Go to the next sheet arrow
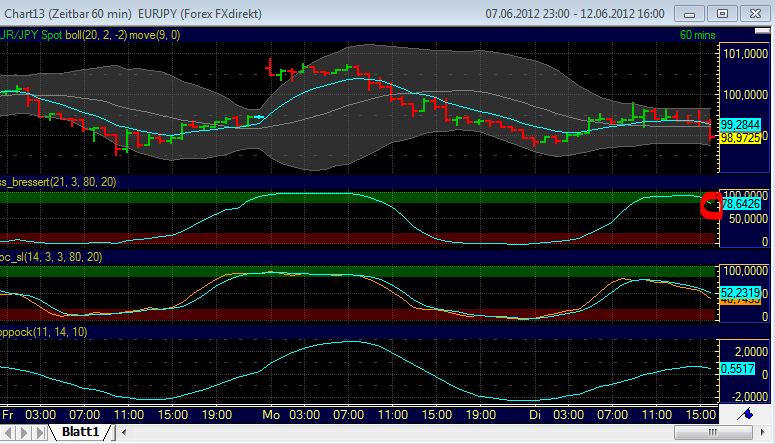The width and height of the screenshot is (775, 444). pyautogui.click(x=23, y=433)
